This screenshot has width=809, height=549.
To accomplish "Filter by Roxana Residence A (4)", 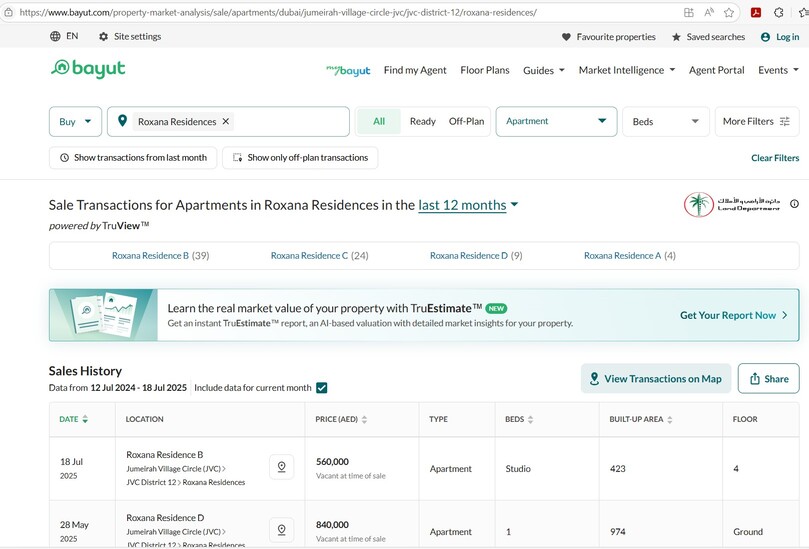I will (x=629, y=255).
